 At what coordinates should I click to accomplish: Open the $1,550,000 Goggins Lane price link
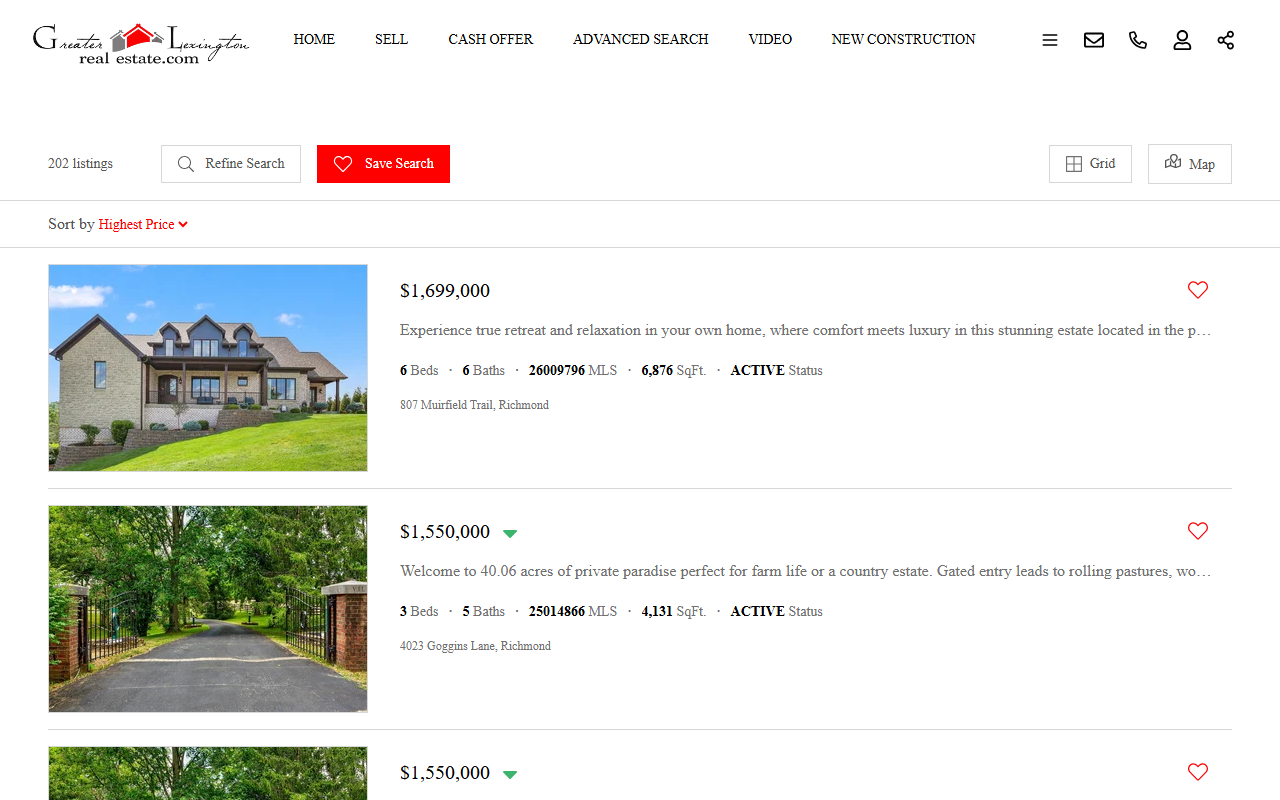[x=445, y=532]
